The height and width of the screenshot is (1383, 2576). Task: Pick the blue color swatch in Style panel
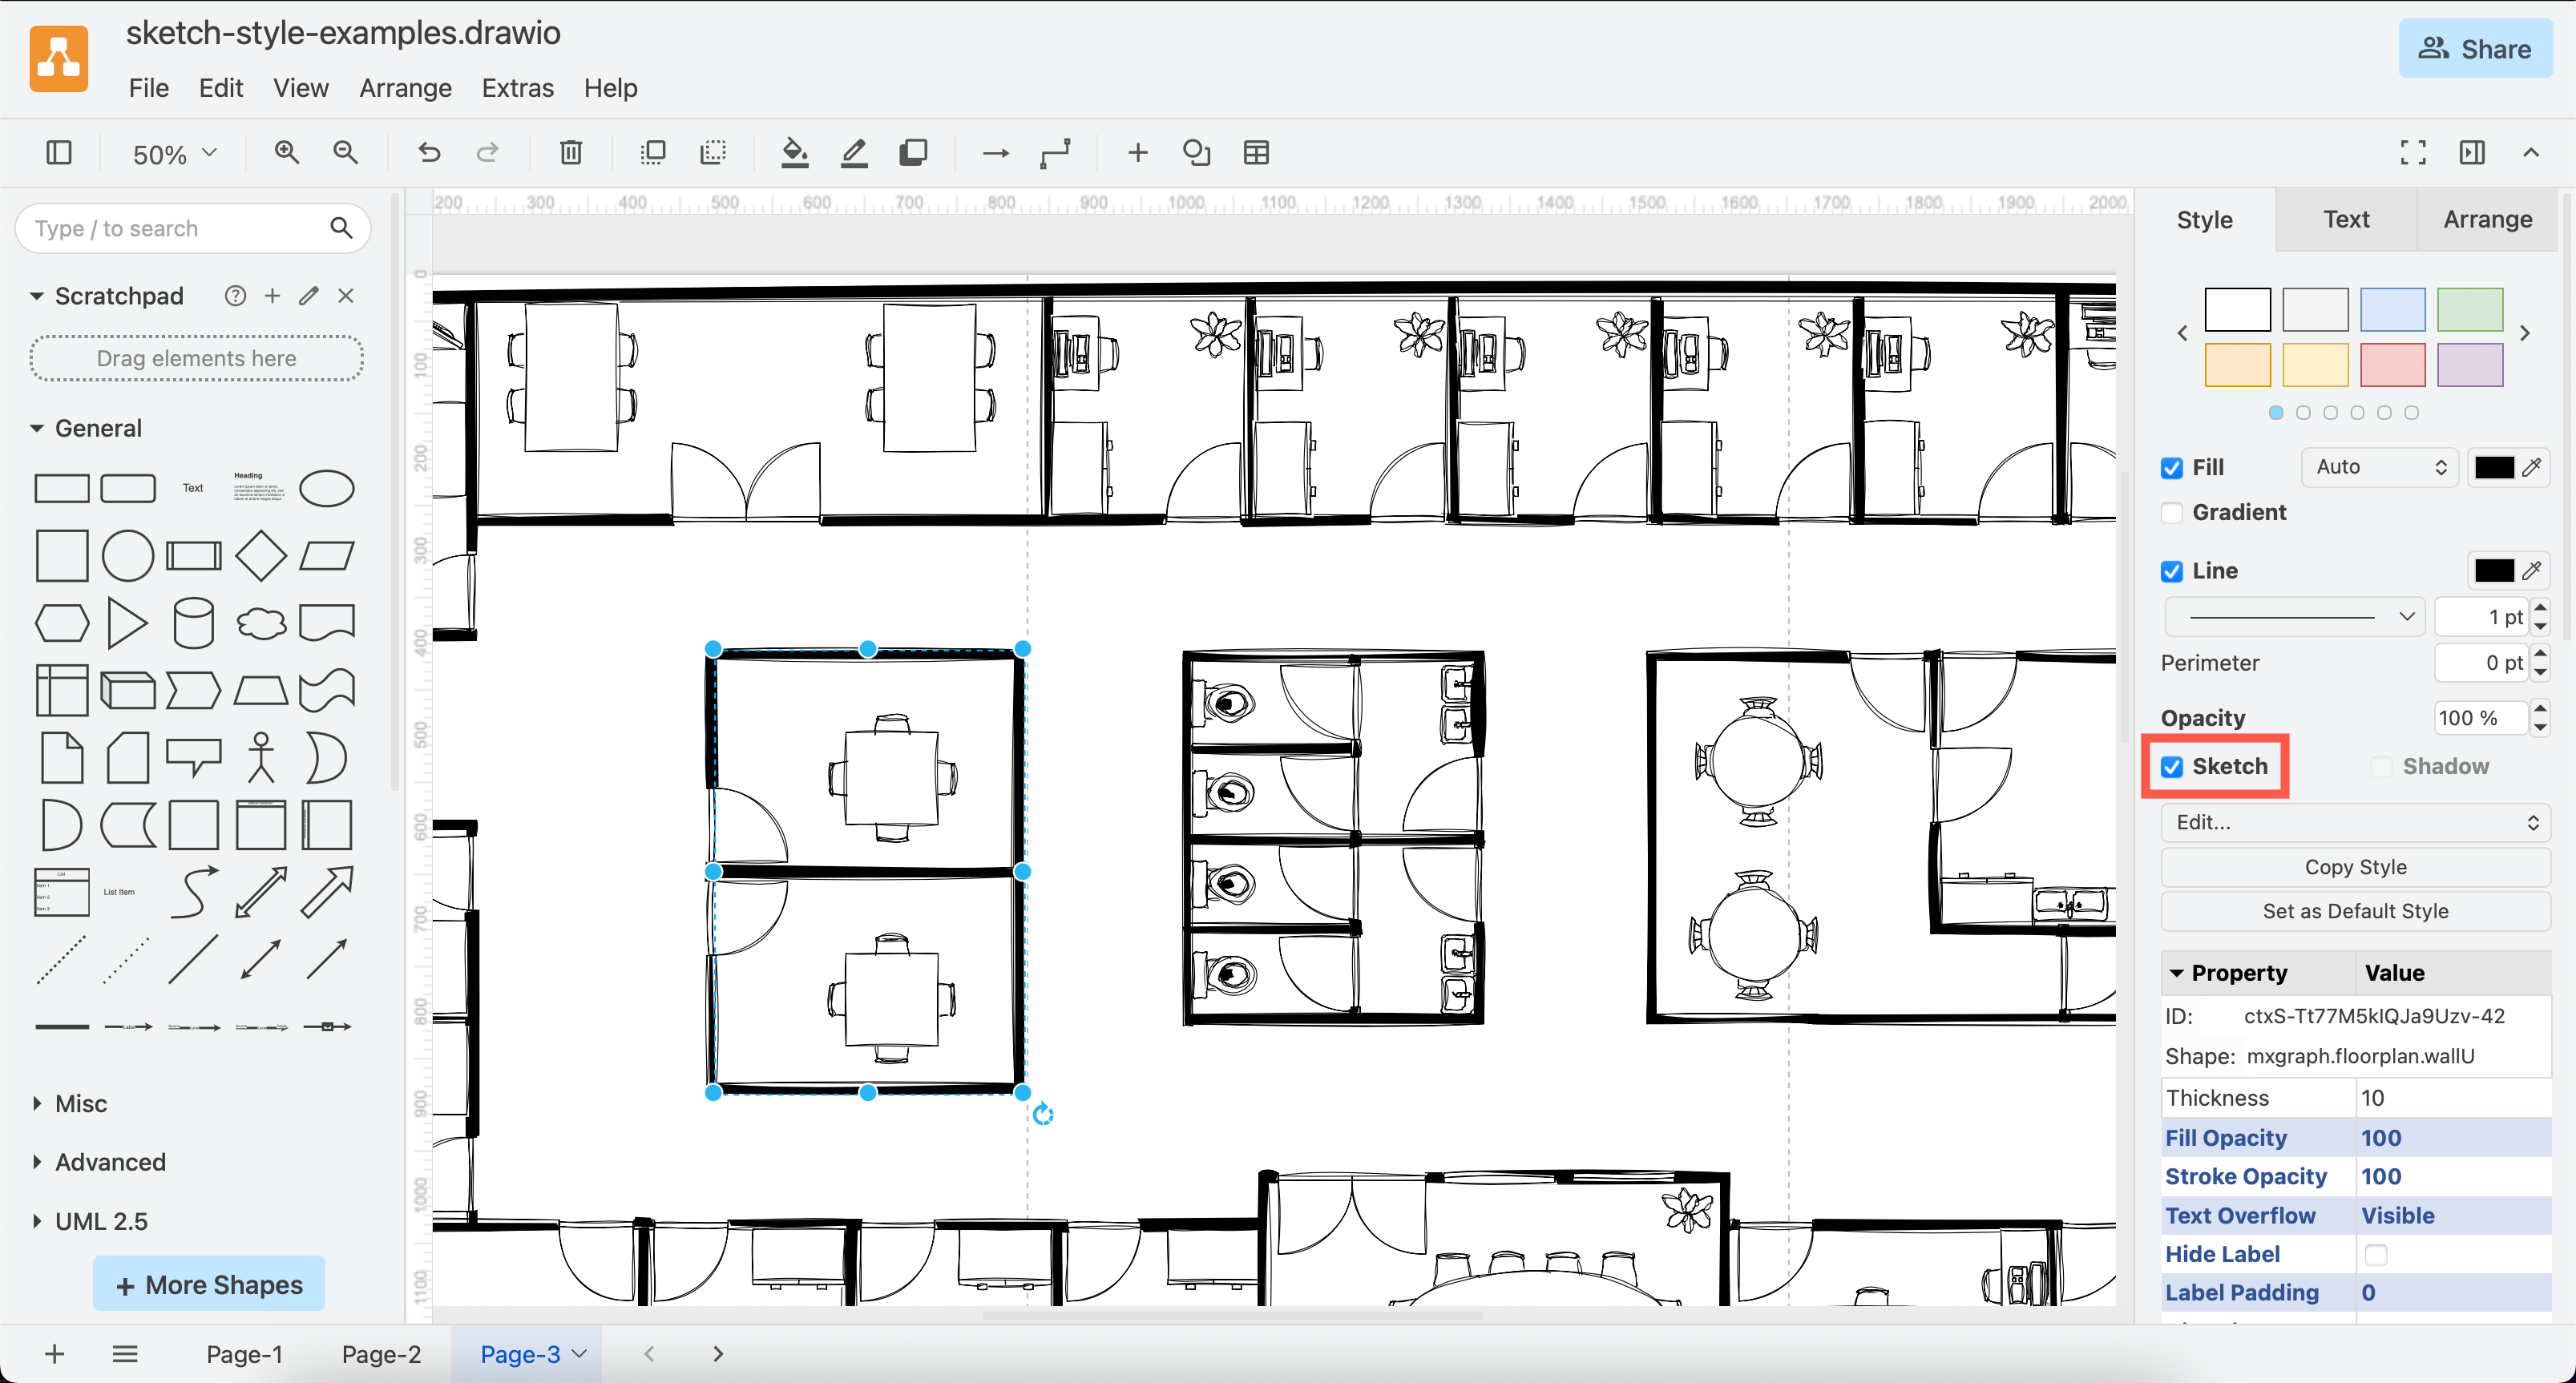(2392, 309)
